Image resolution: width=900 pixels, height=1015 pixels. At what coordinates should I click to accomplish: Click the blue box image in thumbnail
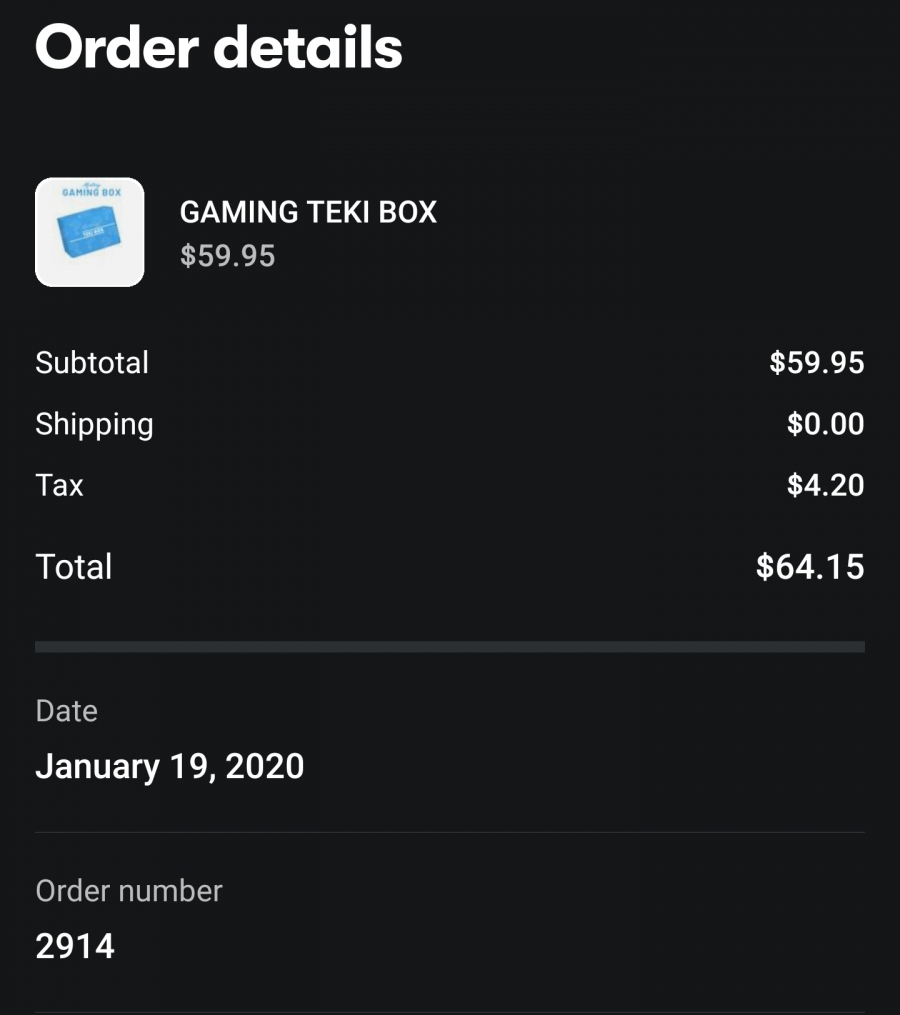coord(89,232)
